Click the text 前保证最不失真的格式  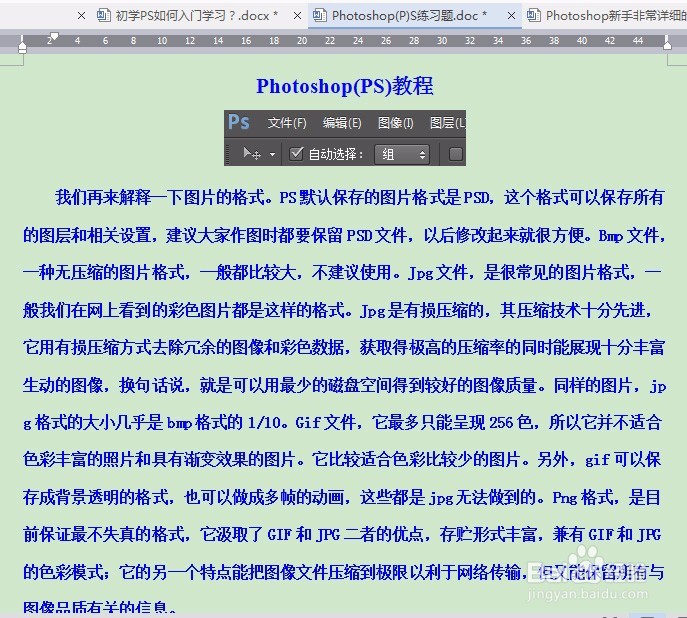[x=103, y=534]
